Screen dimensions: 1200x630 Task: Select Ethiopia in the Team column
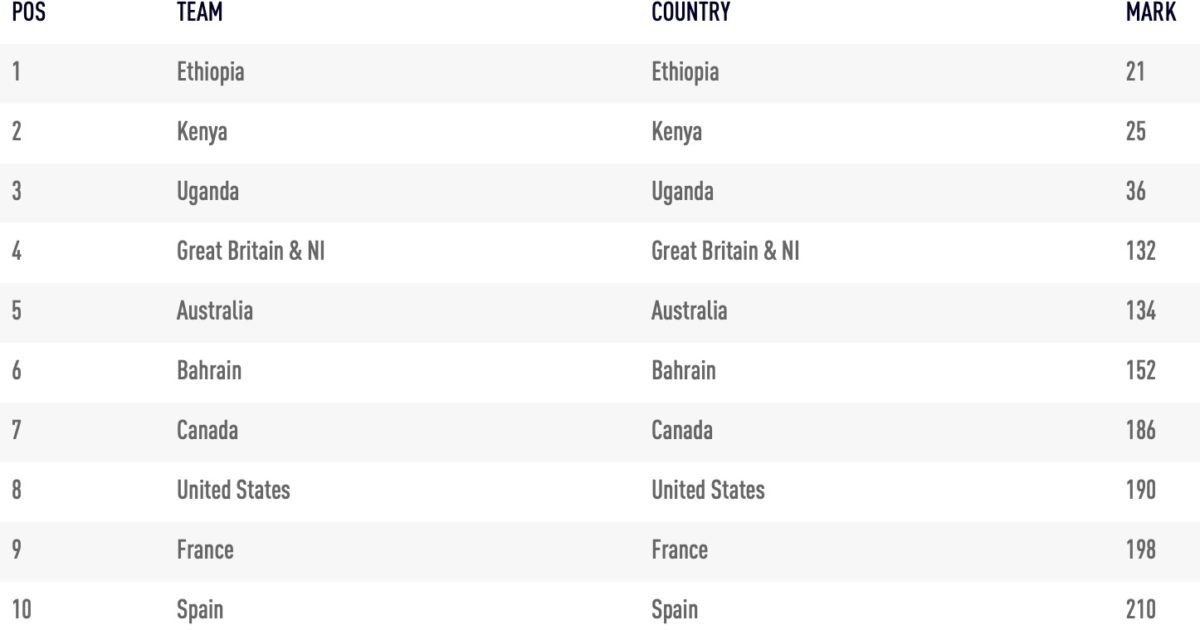tap(210, 72)
